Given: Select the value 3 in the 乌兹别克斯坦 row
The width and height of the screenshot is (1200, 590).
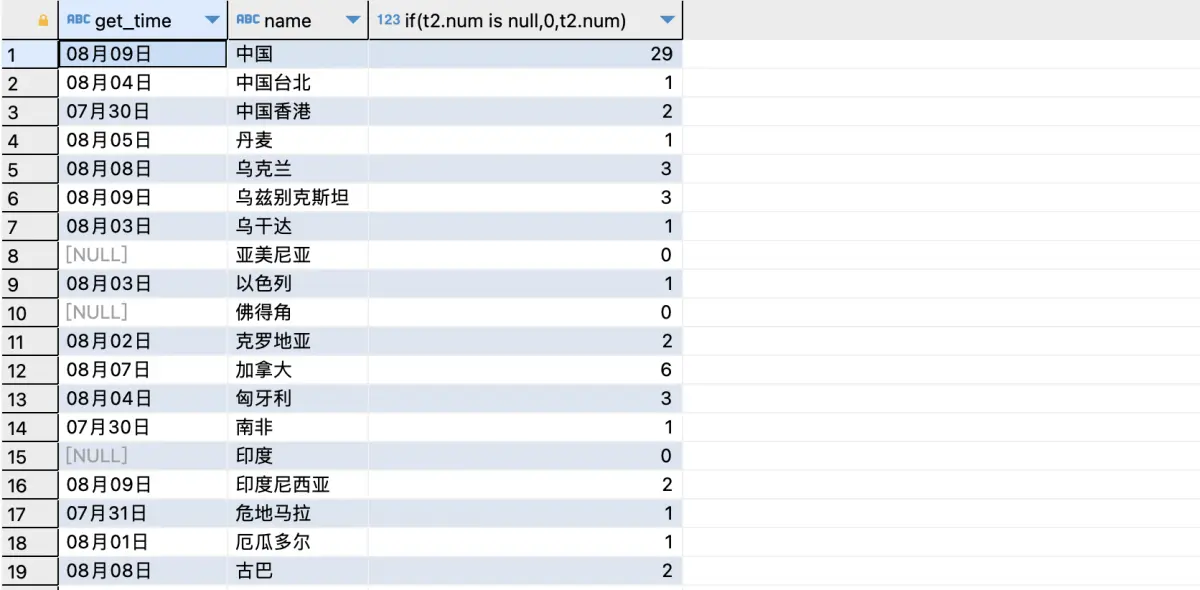Looking at the screenshot, I should coord(526,198).
